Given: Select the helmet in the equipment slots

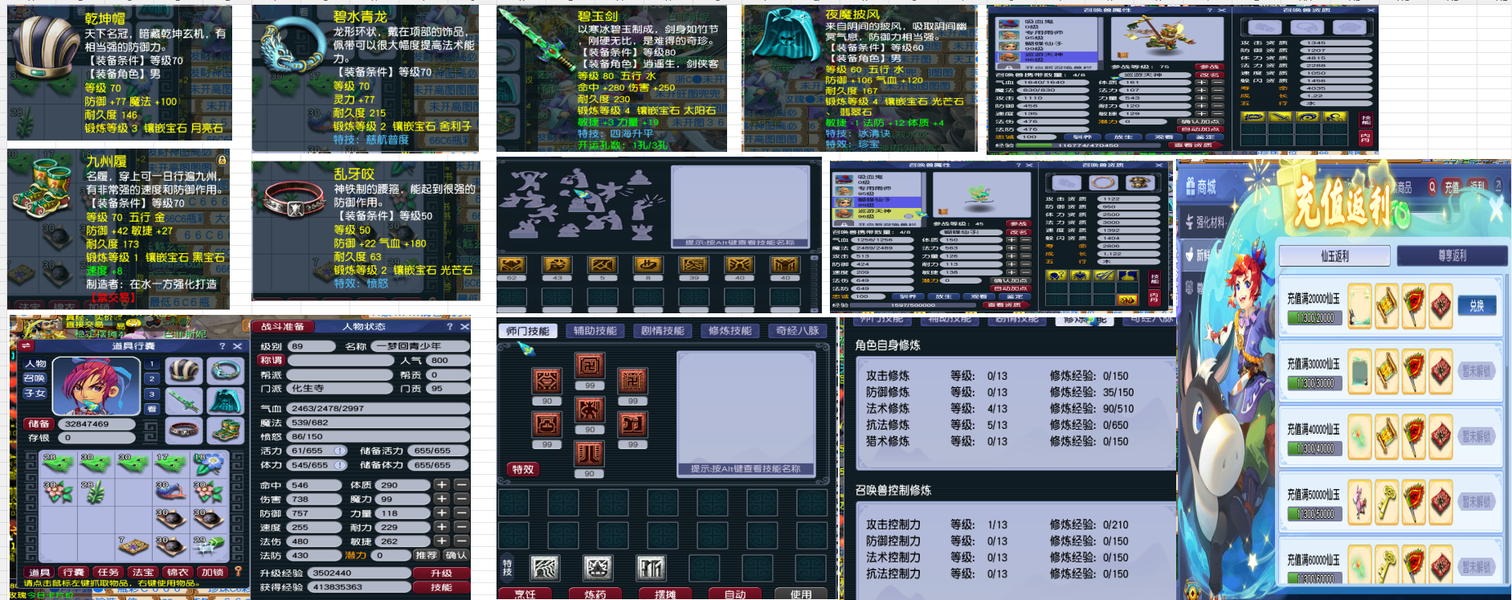Looking at the screenshot, I should pyautogui.click(x=184, y=371).
